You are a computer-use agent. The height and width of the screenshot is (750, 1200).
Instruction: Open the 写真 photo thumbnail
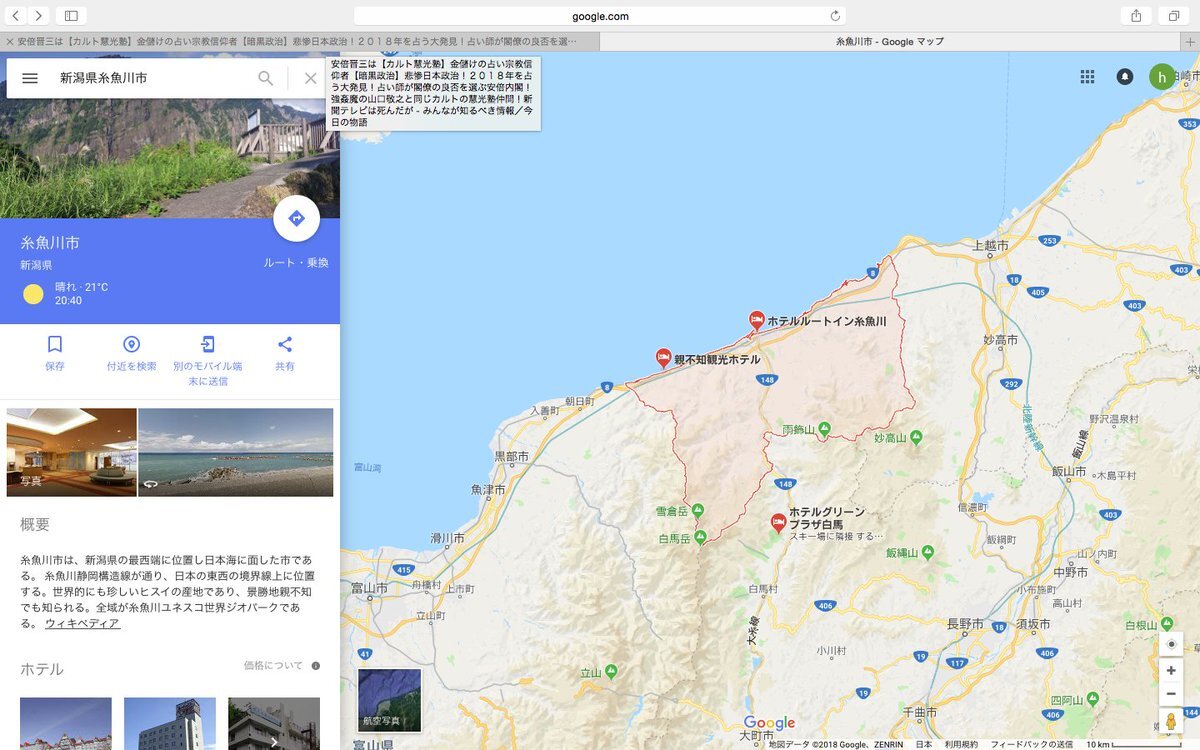point(71,452)
